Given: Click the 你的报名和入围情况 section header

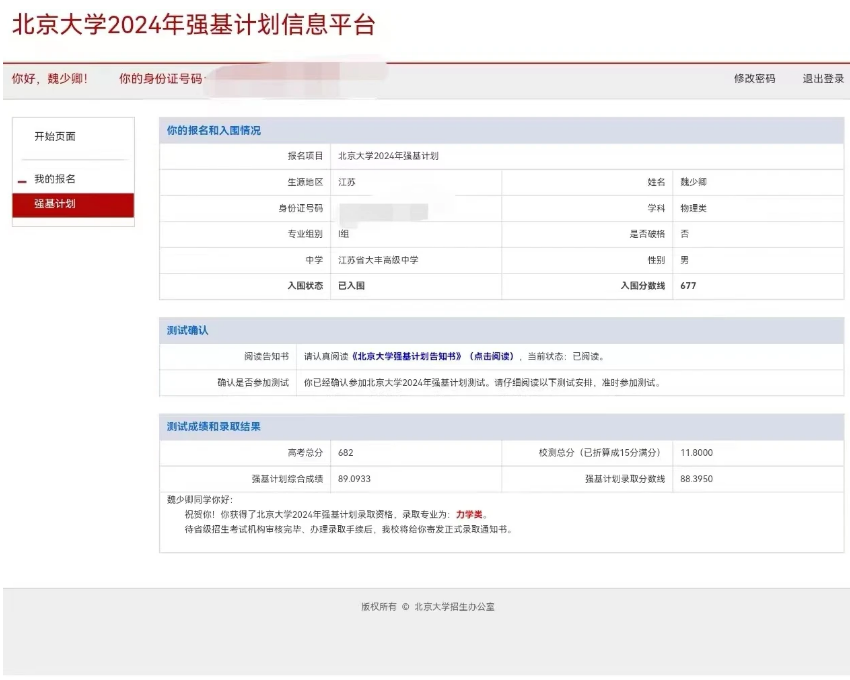Looking at the screenshot, I should point(214,131).
